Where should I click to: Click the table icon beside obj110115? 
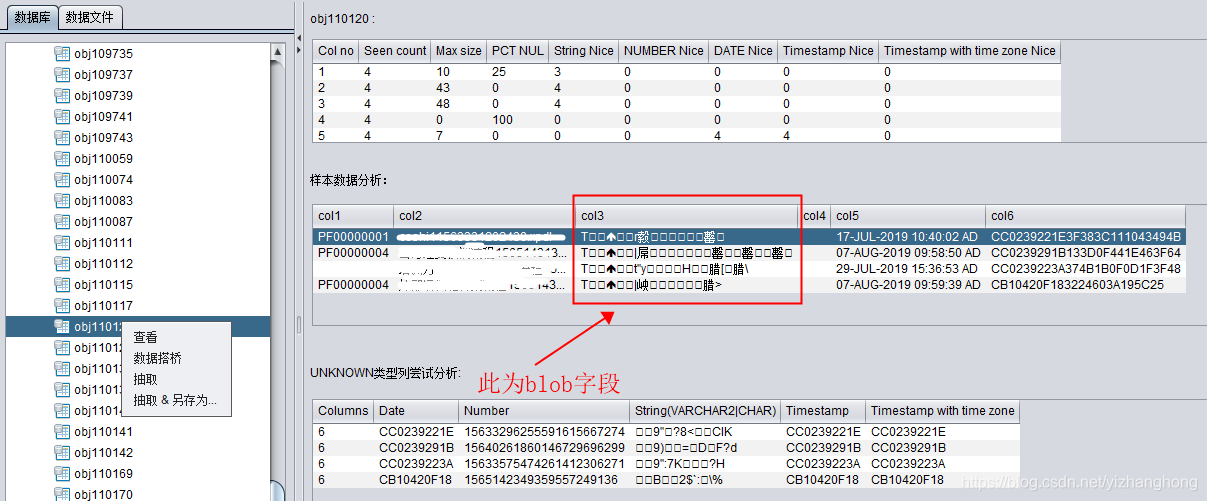coord(61,285)
